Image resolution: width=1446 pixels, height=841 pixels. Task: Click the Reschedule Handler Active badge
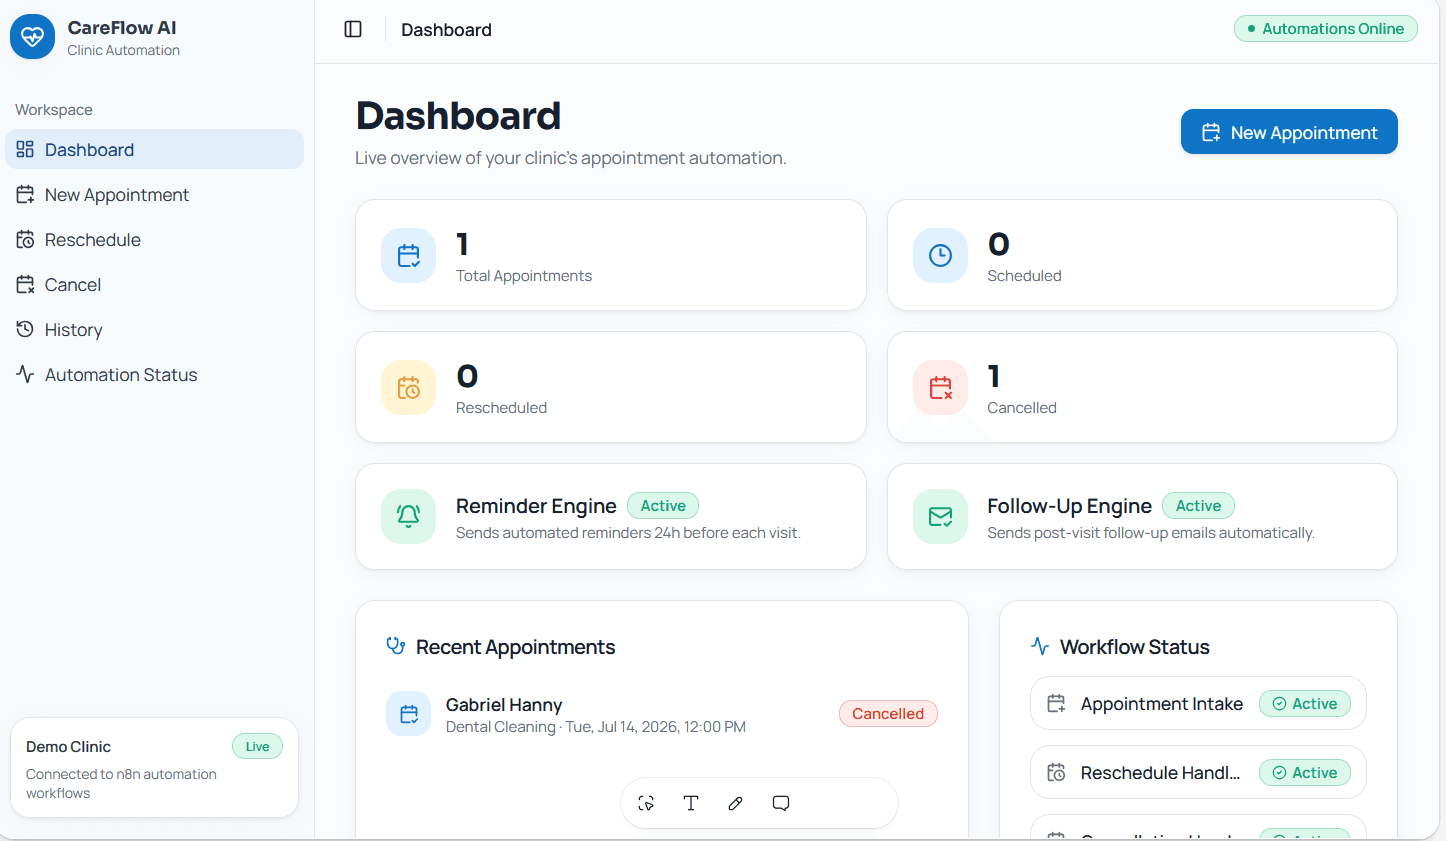pyautogui.click(x=1304, y=772)
